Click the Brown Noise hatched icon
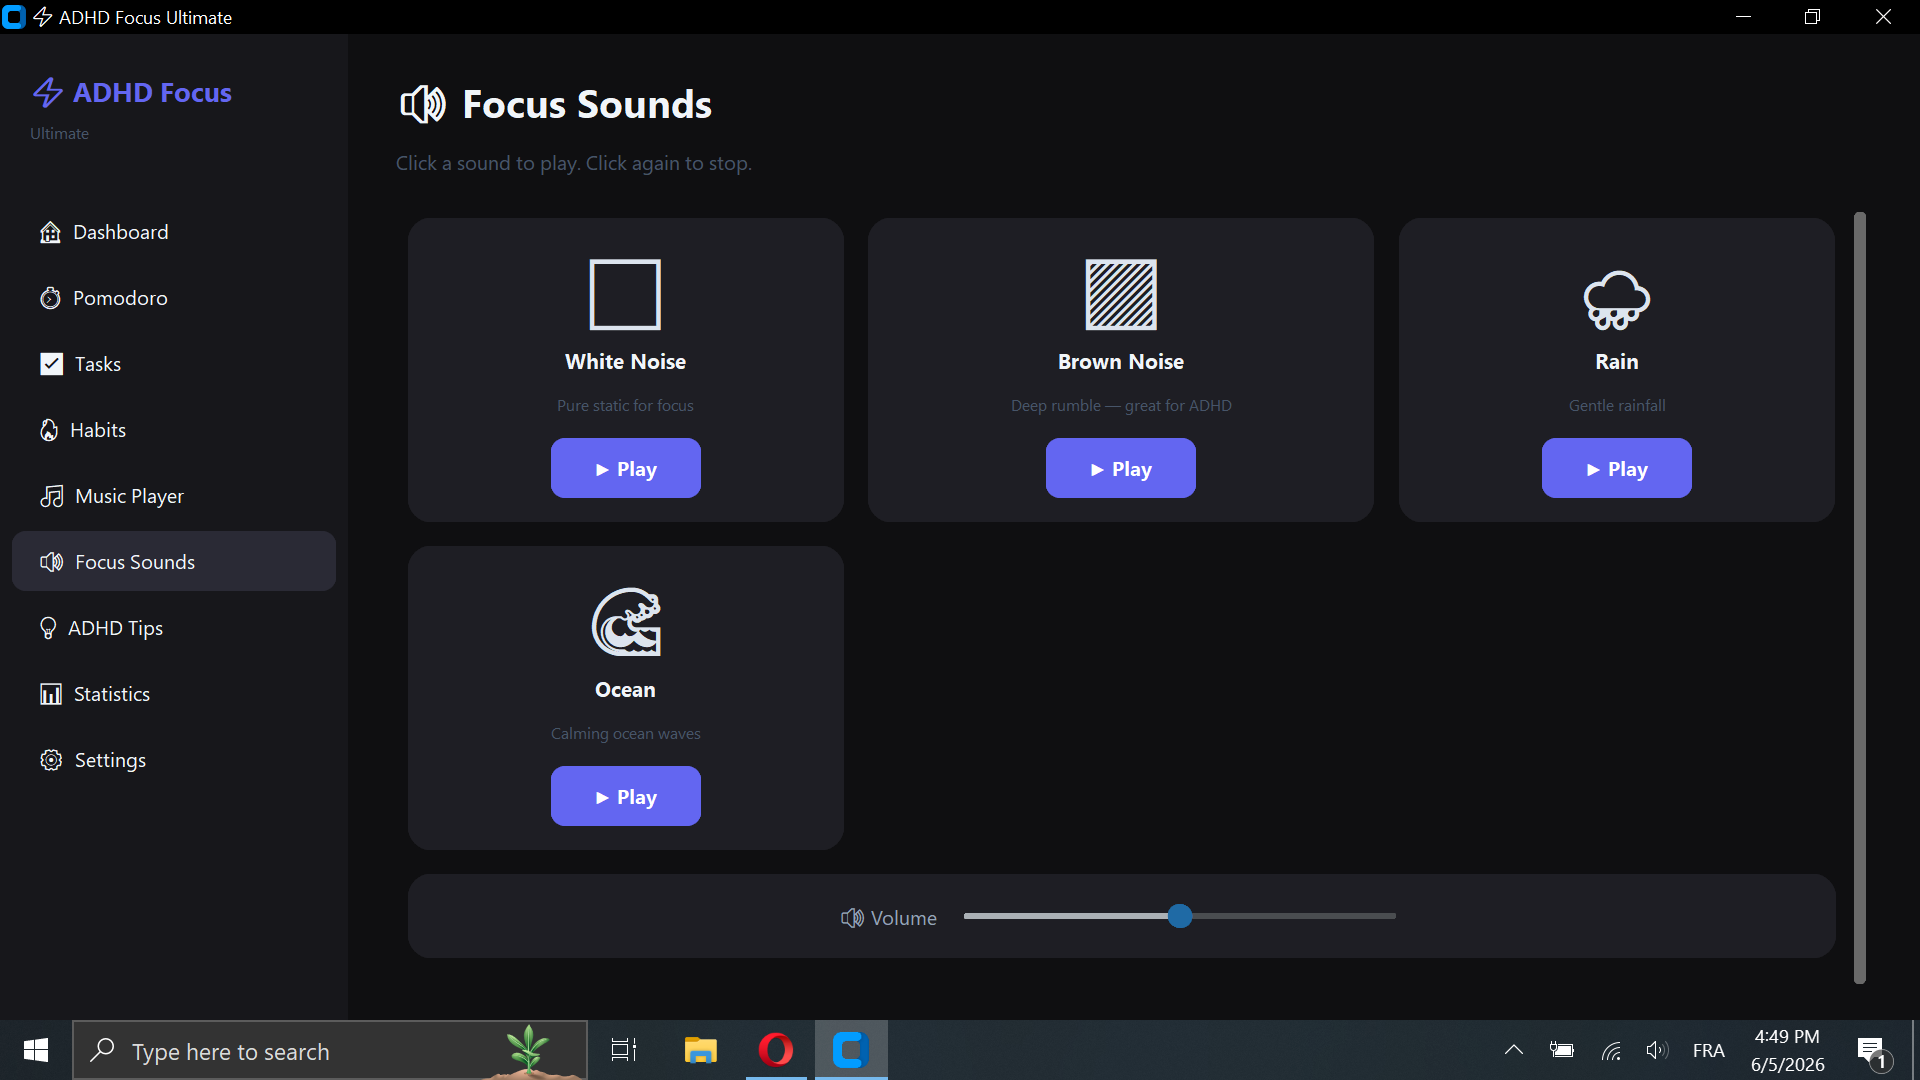 pyautogui.click(x=1121, y=294)
